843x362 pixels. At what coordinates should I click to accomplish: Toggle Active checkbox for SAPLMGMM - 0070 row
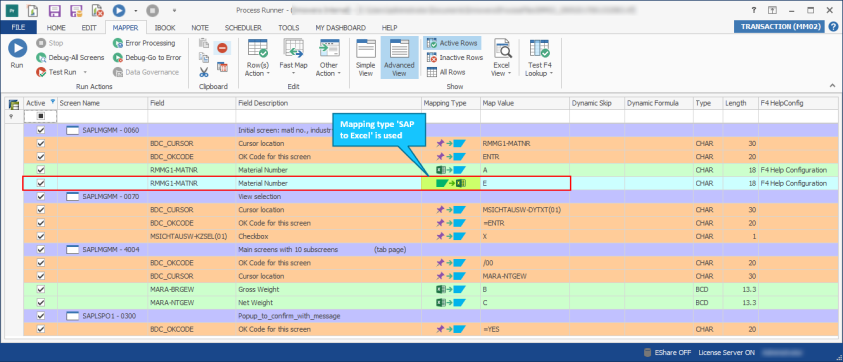(40, 196)
